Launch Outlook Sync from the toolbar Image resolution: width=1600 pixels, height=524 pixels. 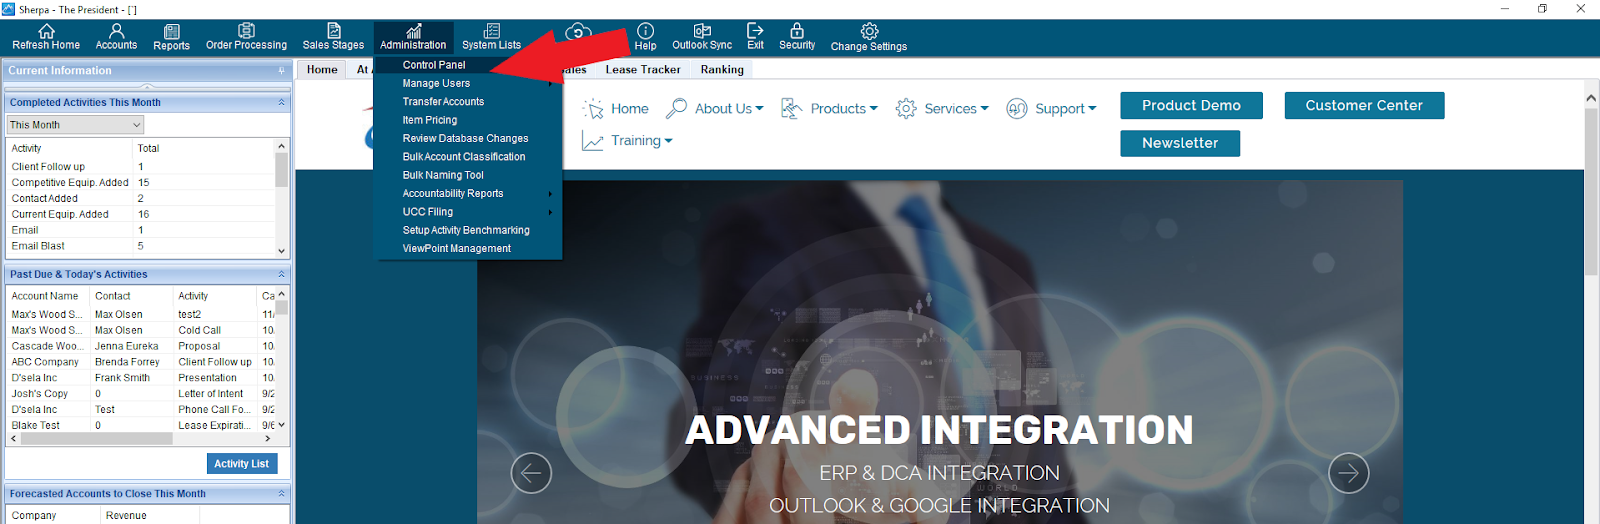point(702,37)
